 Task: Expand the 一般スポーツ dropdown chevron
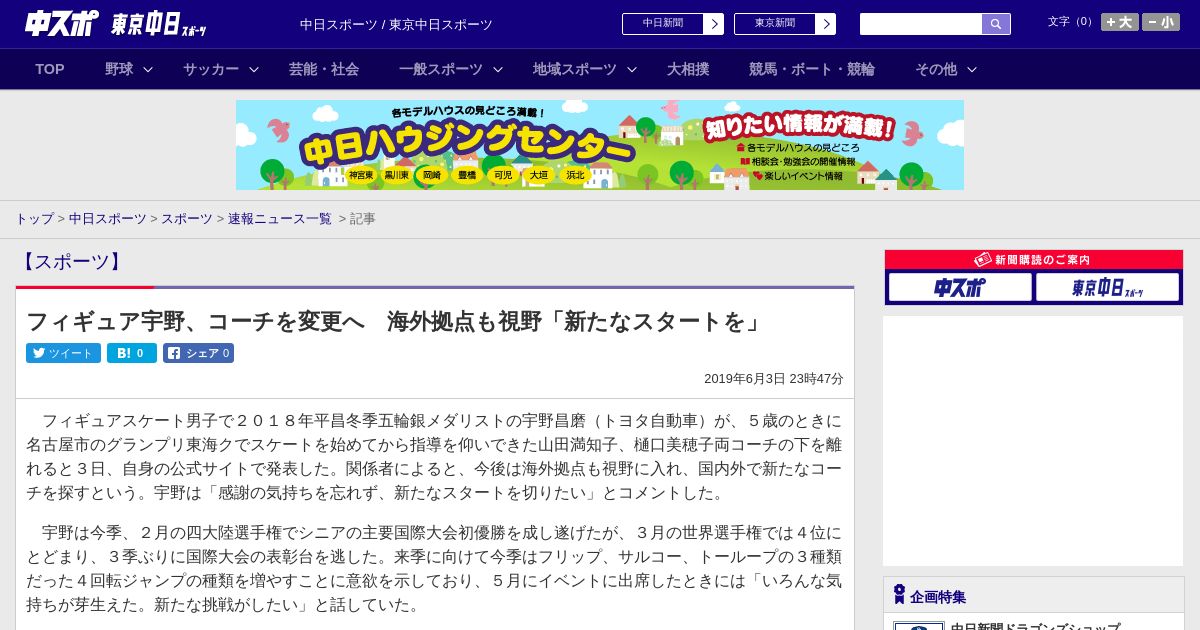[498, 69]
